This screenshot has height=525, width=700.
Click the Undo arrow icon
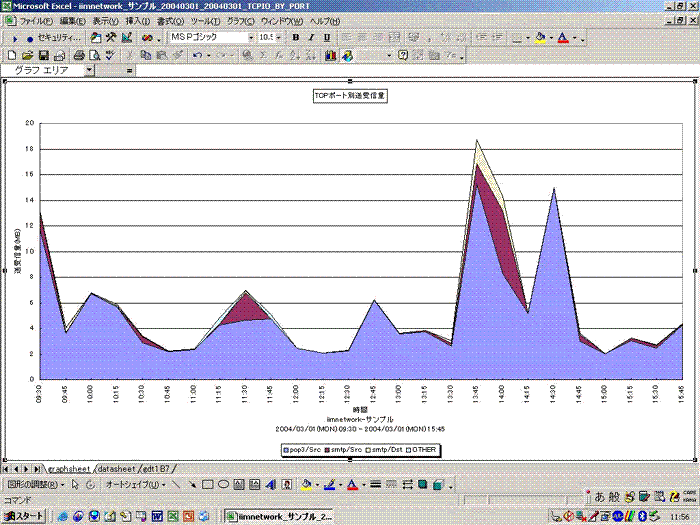[x=197, y=54]
